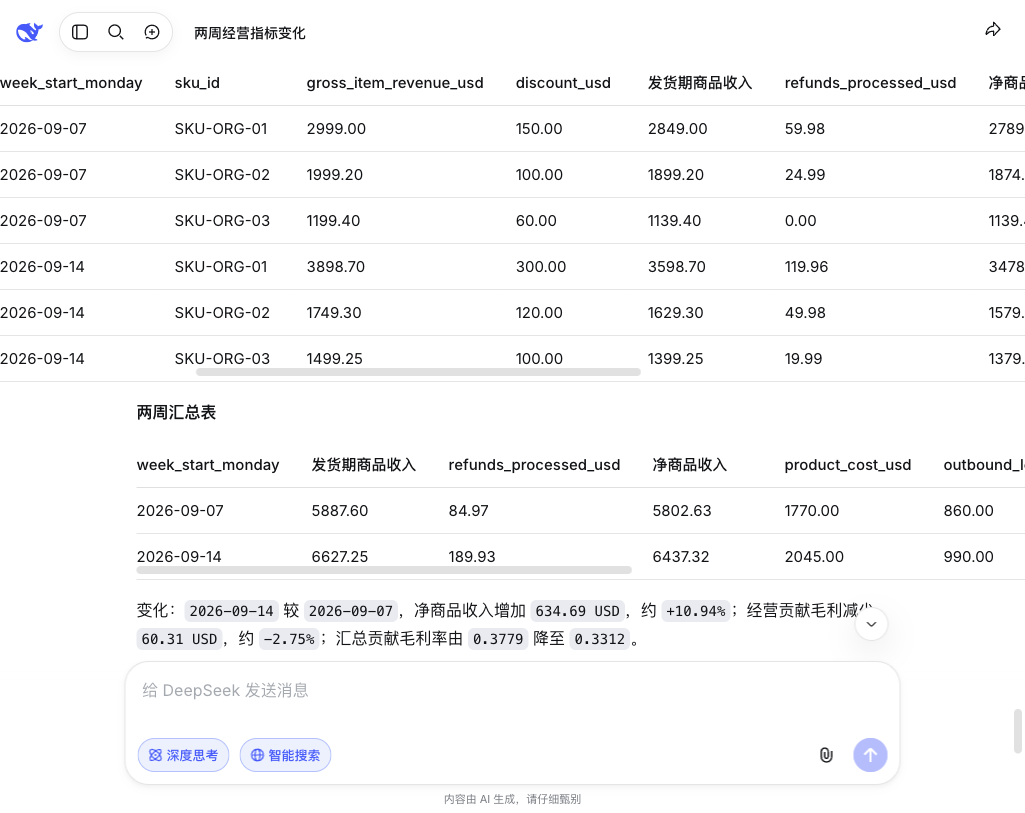Screen dimensions: 1025x813
Task: Click the 内容由 AI 生成 disclaimer text
Action: click(512, 799)
